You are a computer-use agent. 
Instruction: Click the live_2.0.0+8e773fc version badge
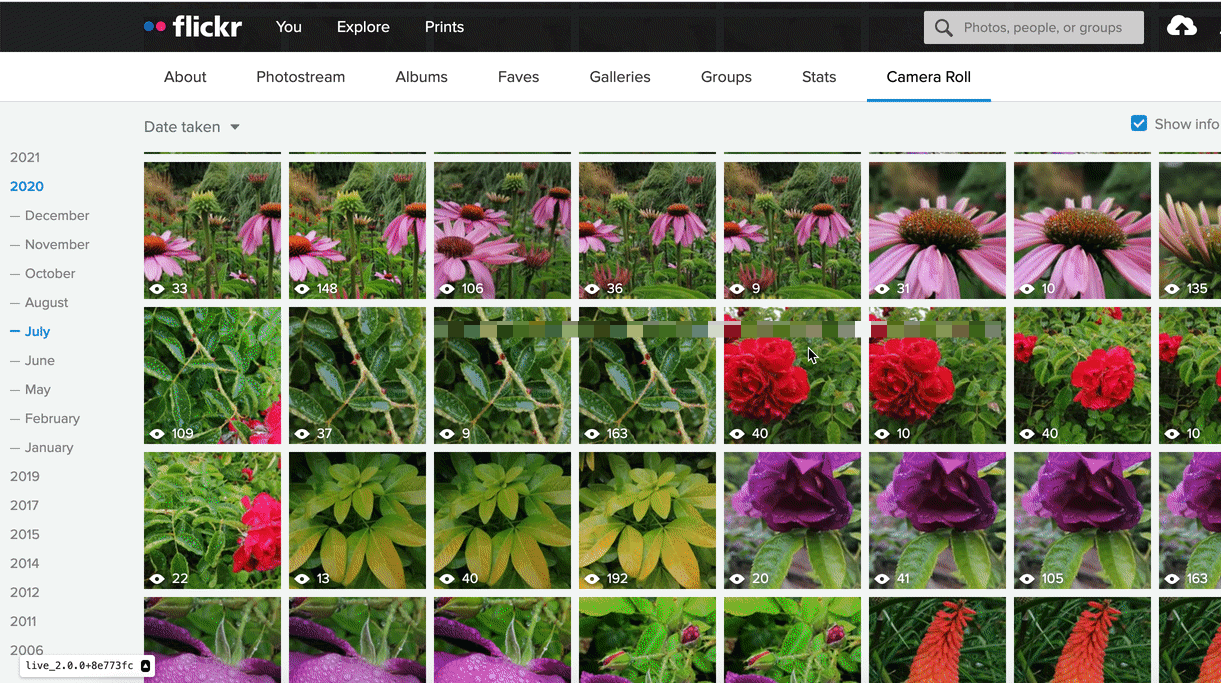click(x=88, y=665)
